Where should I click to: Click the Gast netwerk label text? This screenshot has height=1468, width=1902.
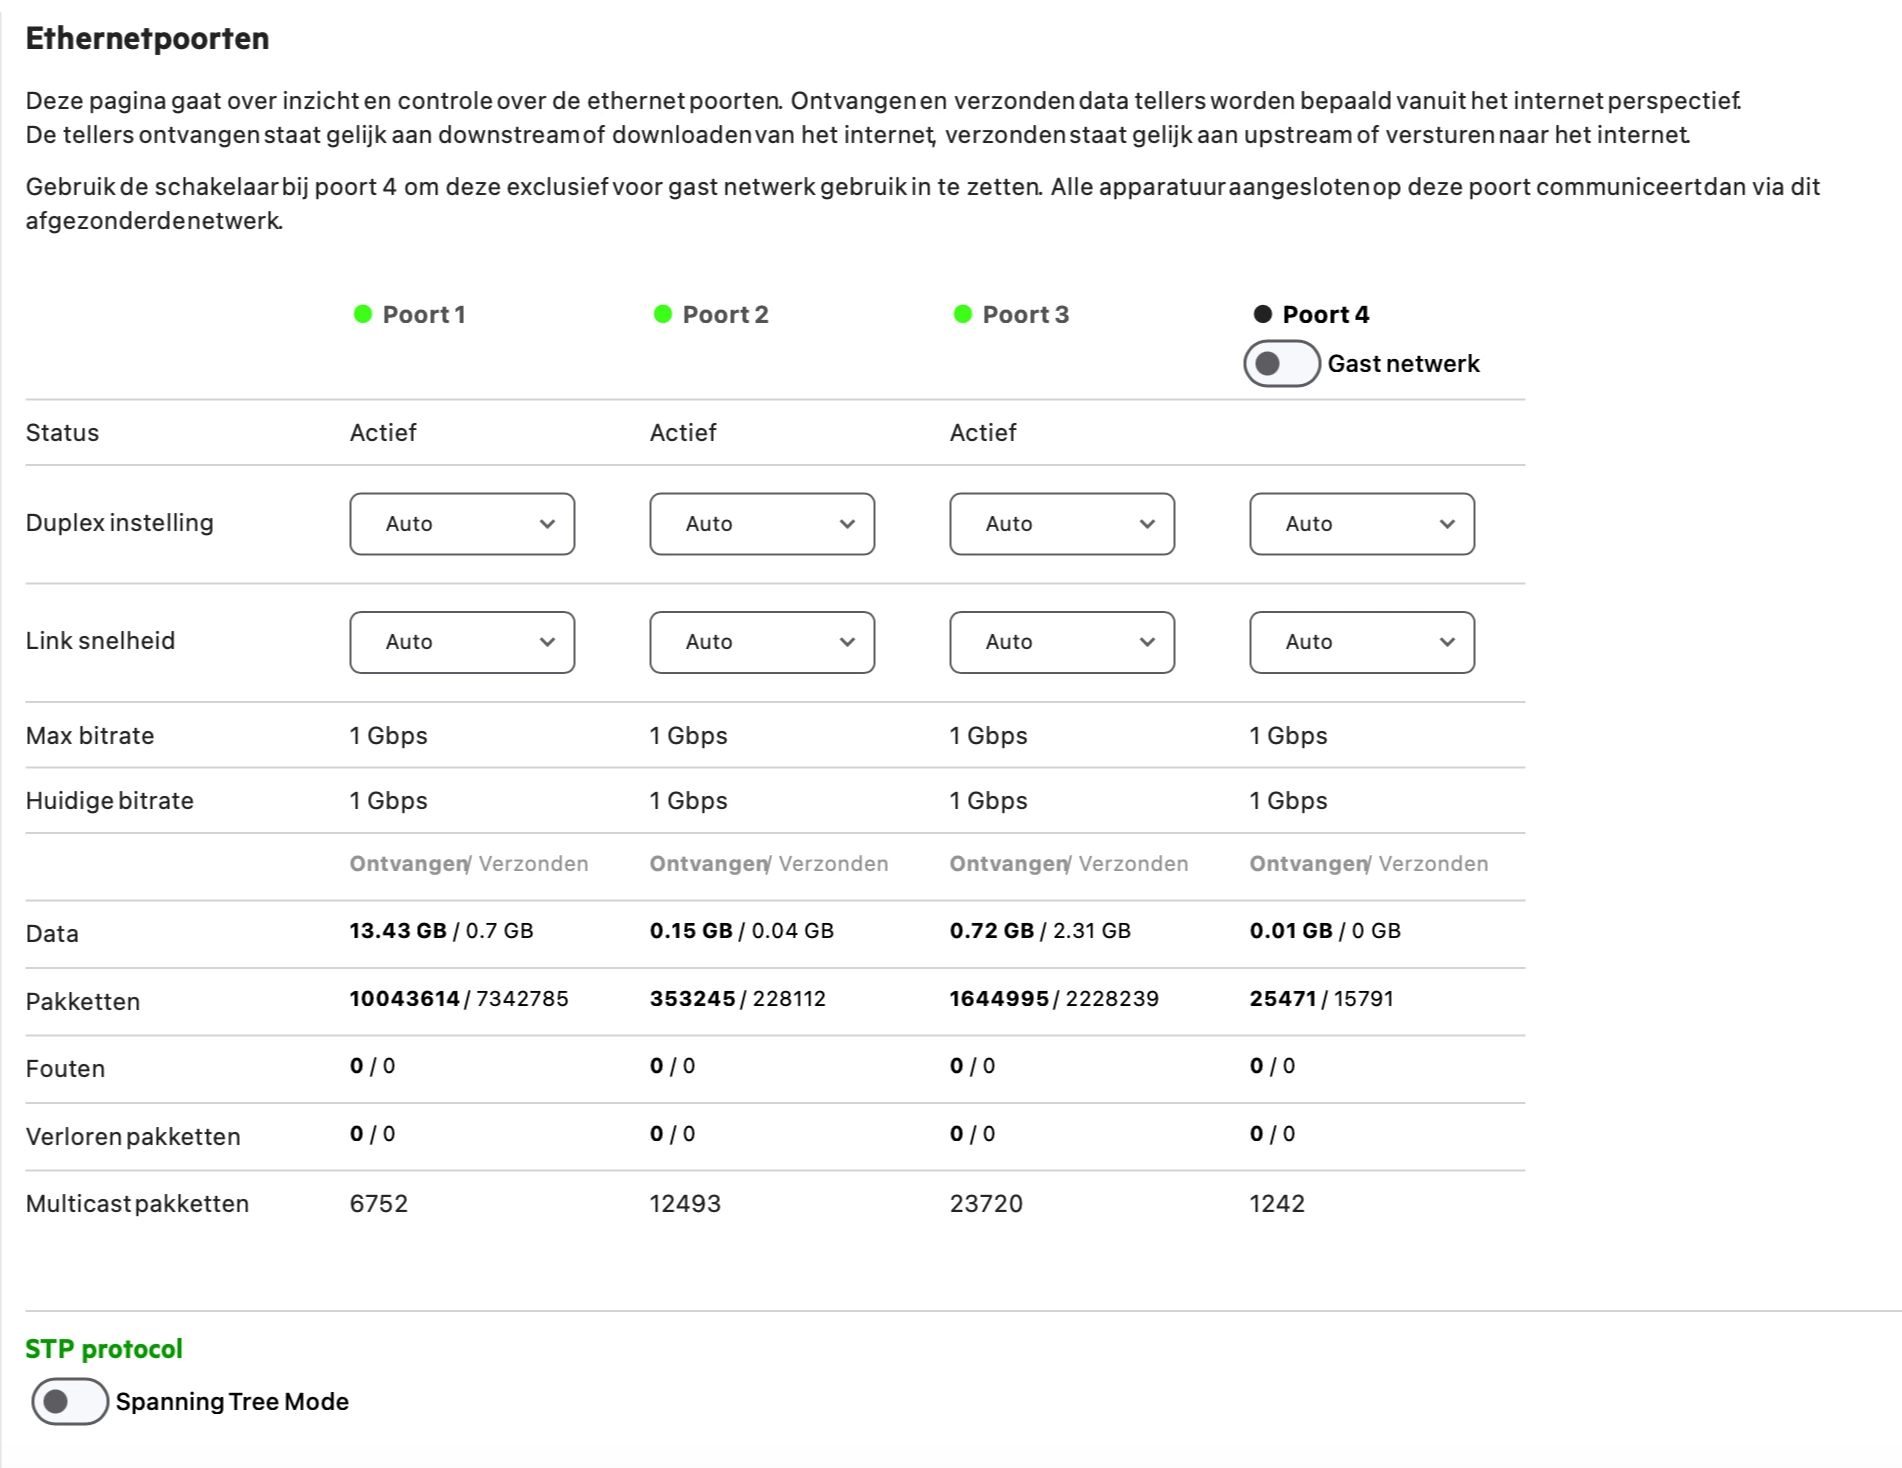[1403, 363]
